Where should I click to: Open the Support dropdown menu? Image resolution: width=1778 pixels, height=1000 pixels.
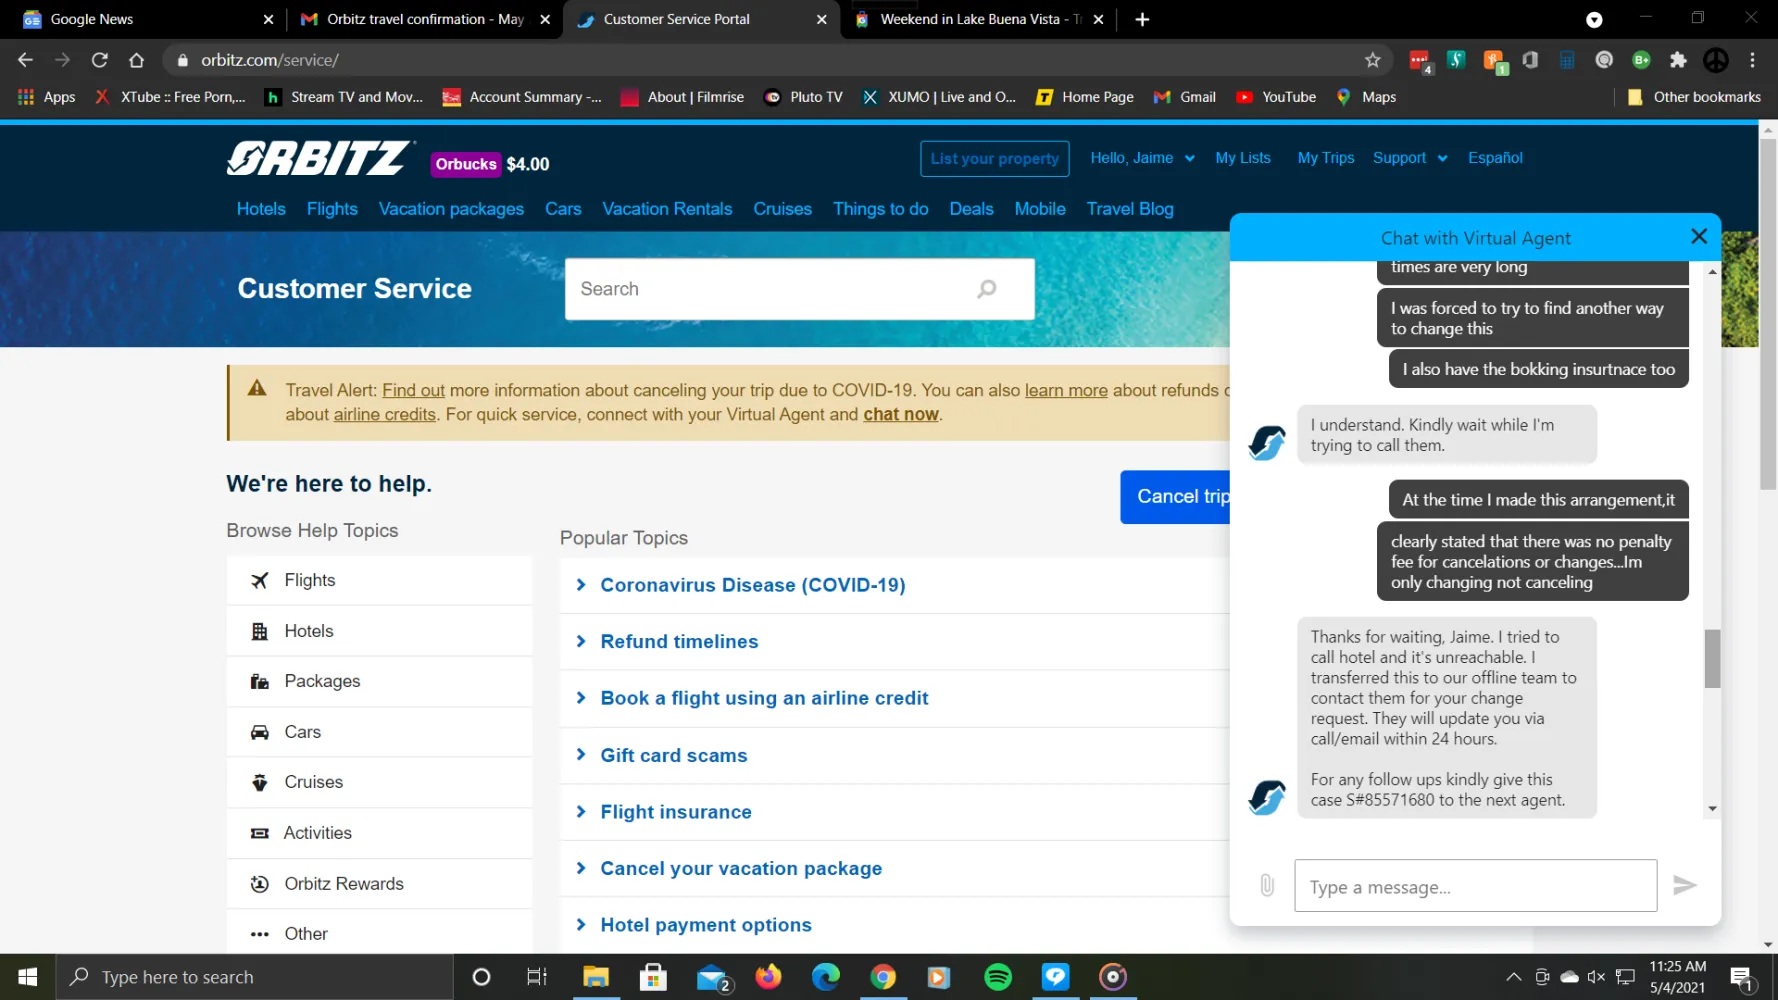pos(1409,158)
